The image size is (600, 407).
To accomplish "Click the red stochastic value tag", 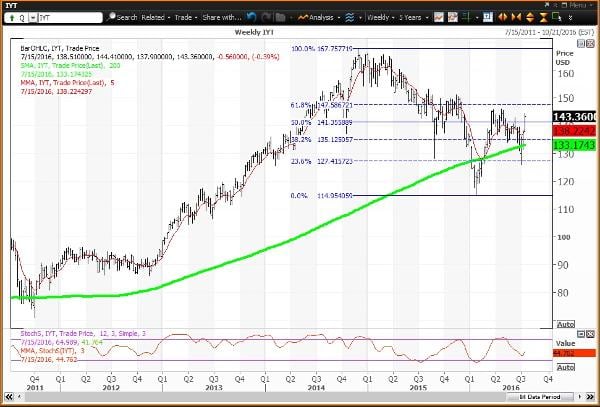I will [x=574, y=353].
